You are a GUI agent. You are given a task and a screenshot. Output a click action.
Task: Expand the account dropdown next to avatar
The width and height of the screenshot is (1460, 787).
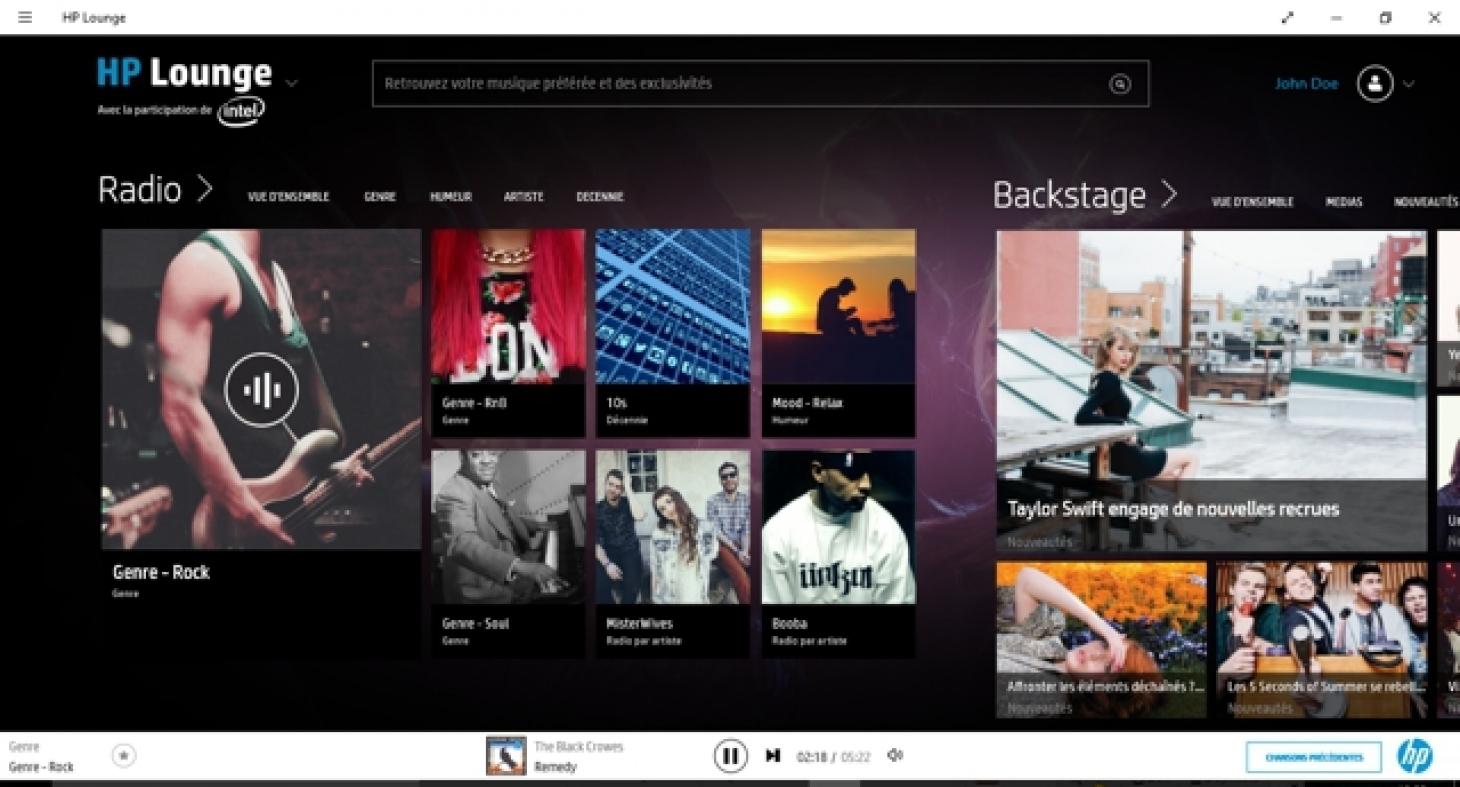click(1409, 85)
